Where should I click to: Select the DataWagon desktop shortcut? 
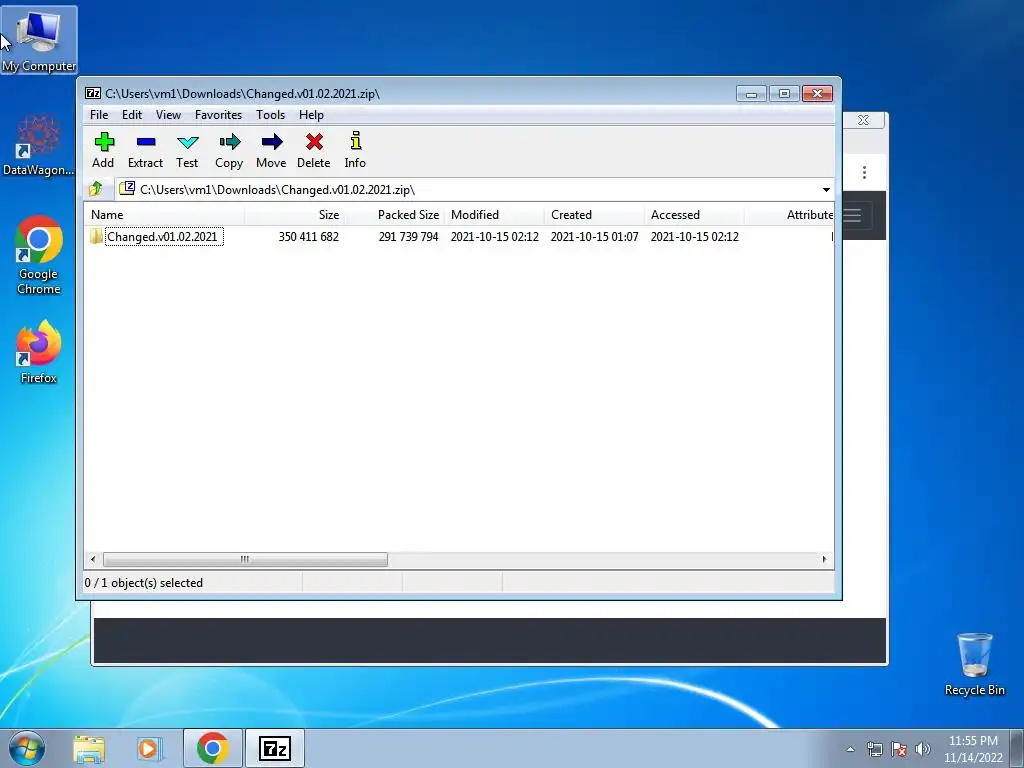tap(39, 145)
